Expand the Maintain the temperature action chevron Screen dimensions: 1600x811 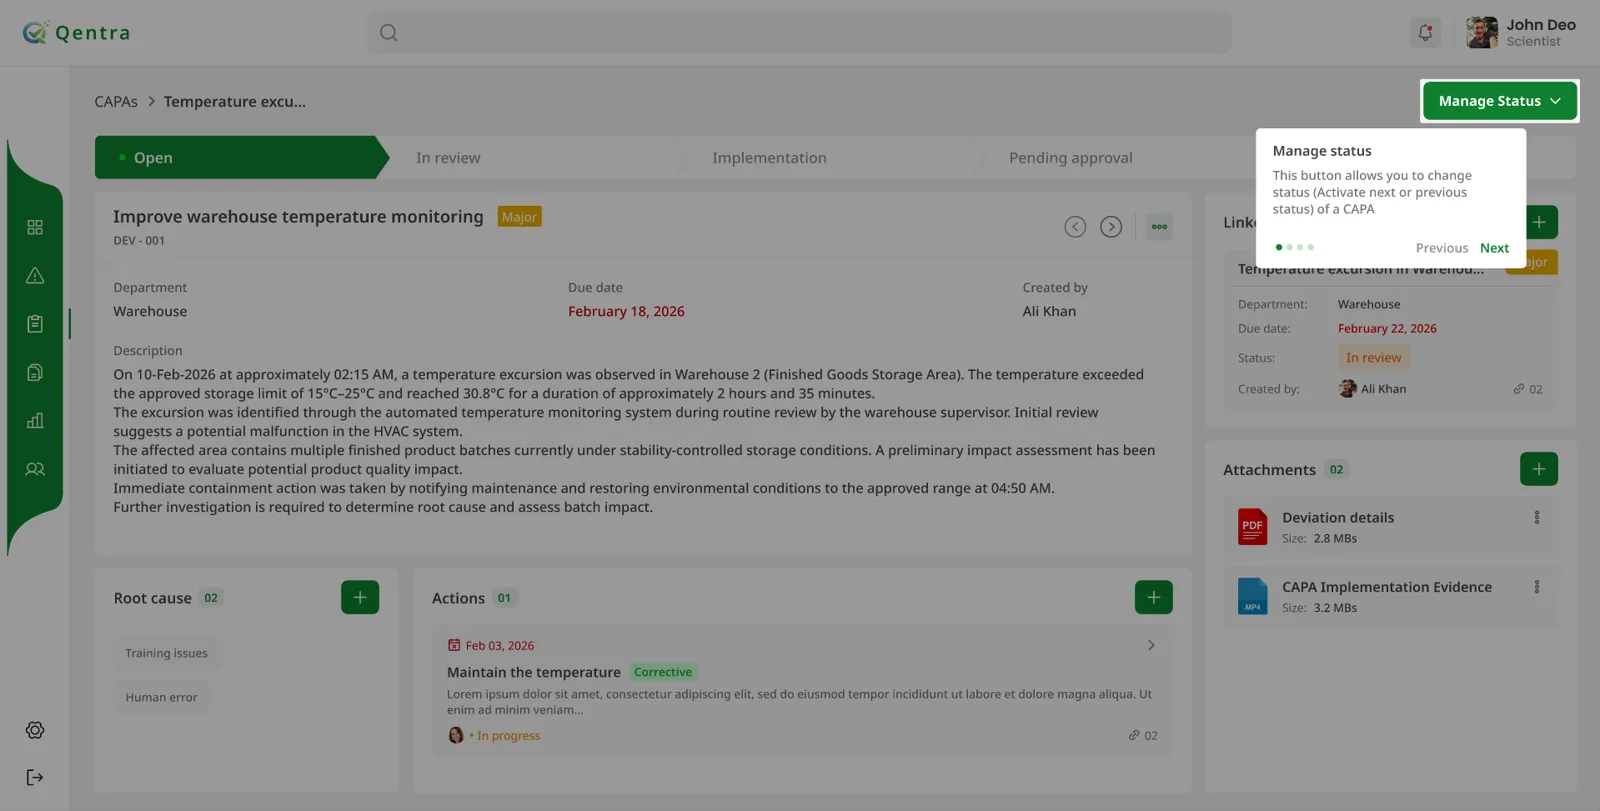(x=1151, y=646)
